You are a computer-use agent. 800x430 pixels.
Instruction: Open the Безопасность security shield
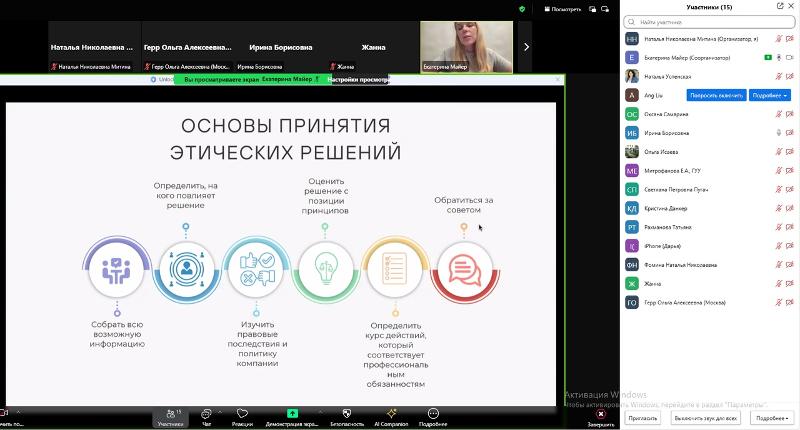click(x=346, y=415)
